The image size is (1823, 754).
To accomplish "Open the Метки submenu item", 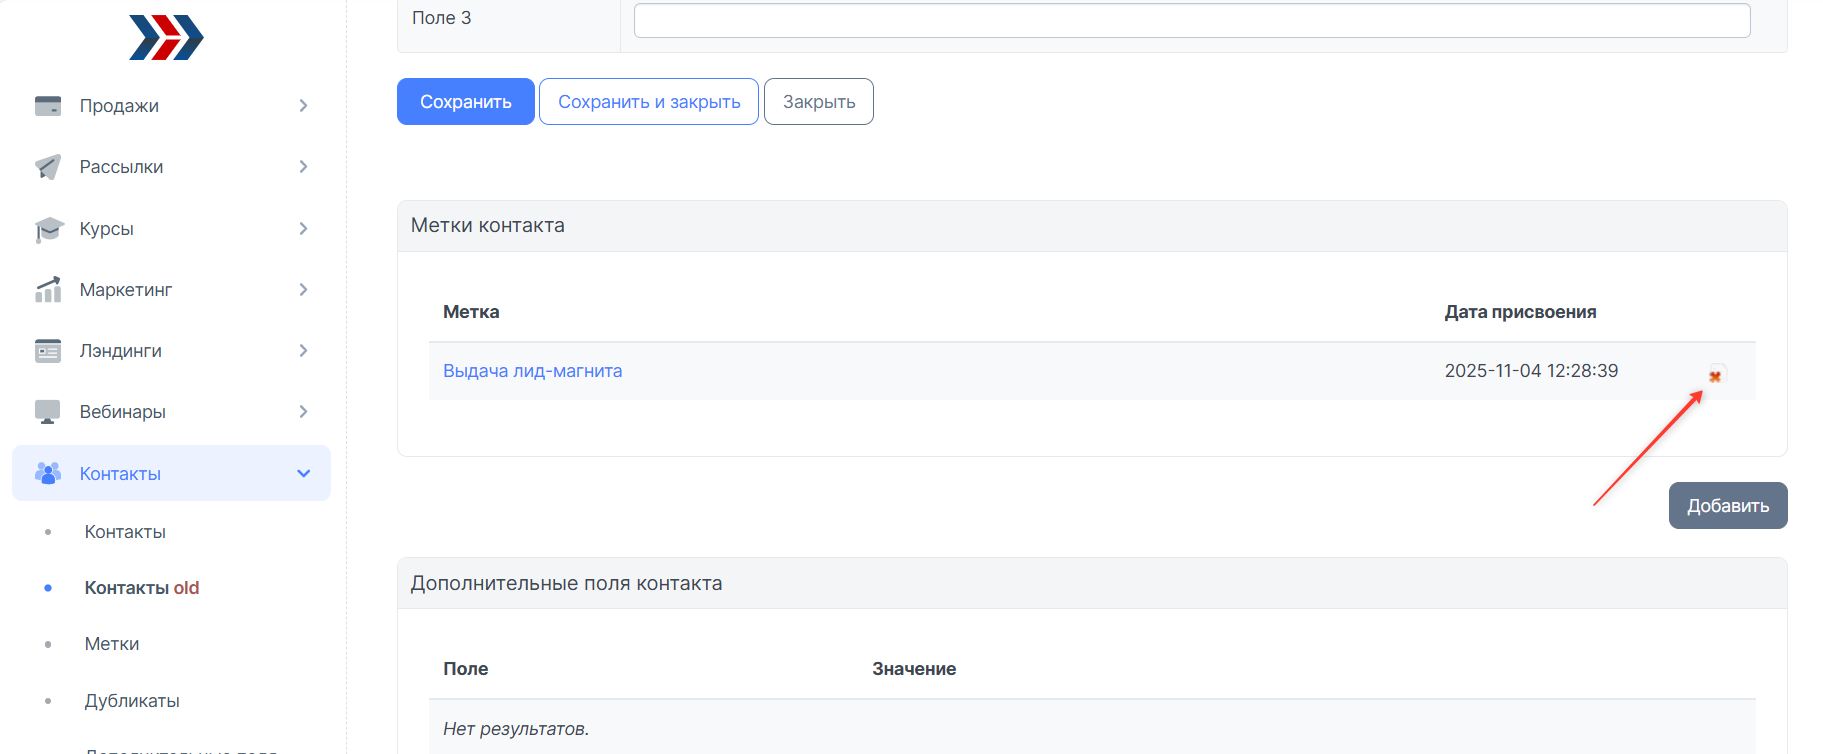I will (x=112, y=644).
